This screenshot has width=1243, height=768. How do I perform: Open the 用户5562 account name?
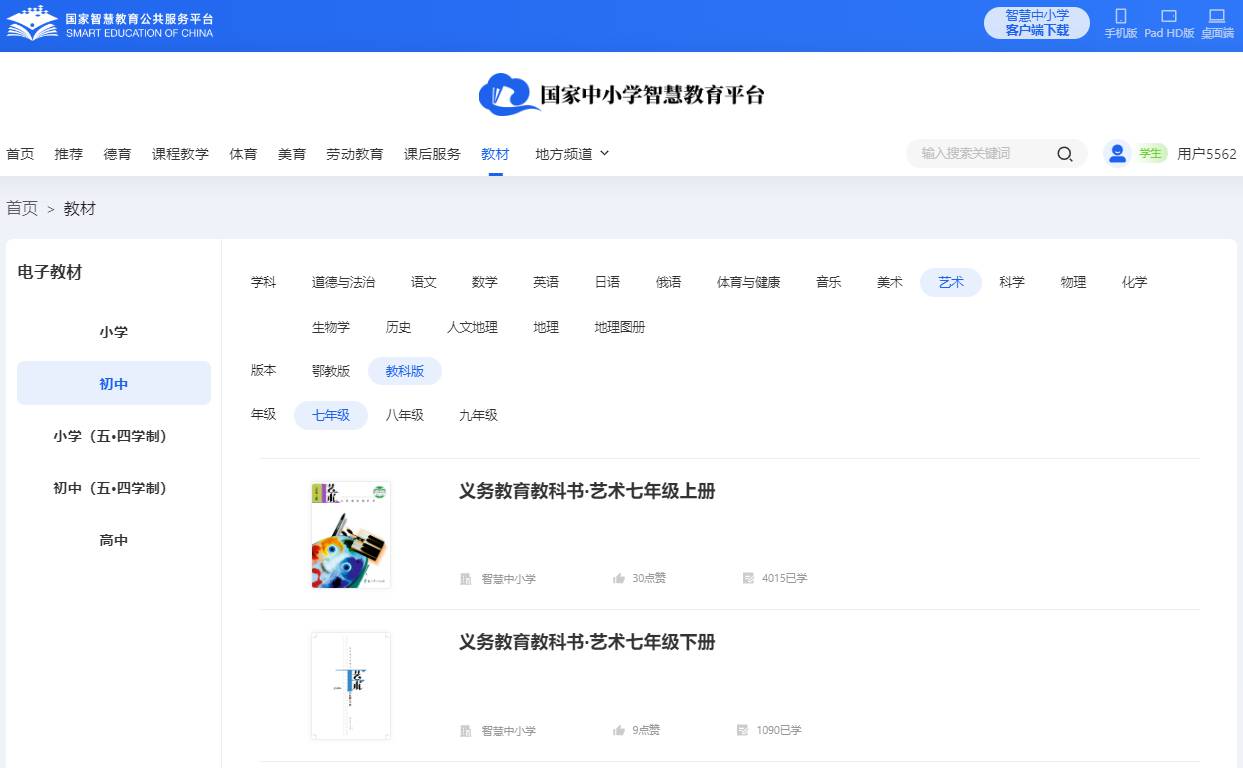click(1207, 154)
